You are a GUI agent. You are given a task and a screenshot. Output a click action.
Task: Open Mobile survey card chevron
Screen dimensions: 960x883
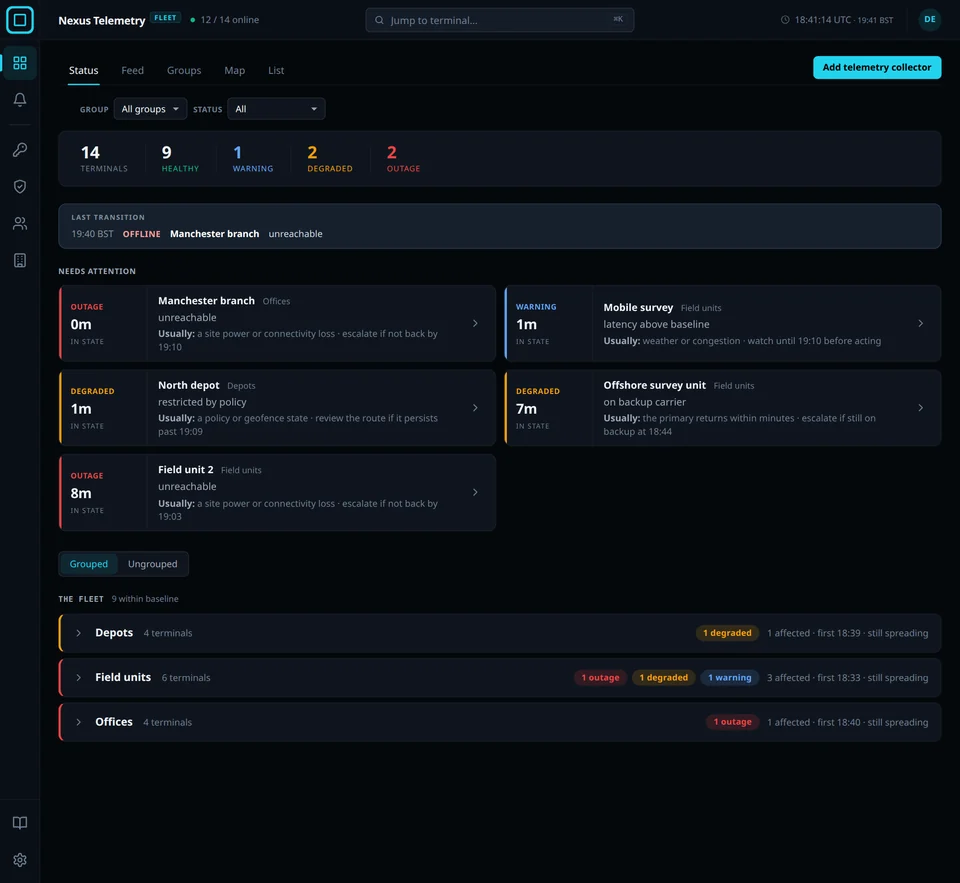point(920,323)
